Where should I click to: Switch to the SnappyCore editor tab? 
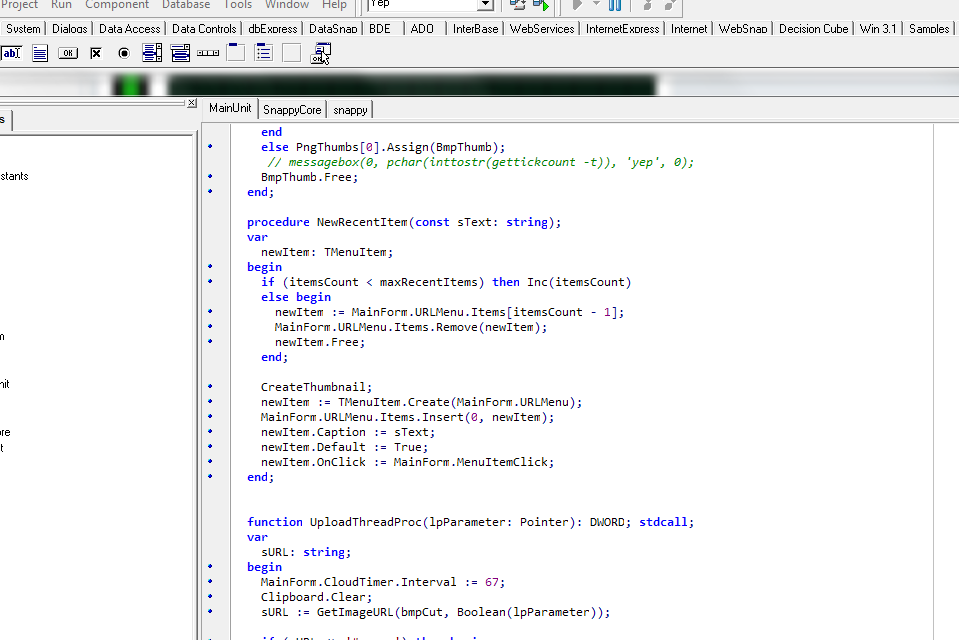click(292, 110)
